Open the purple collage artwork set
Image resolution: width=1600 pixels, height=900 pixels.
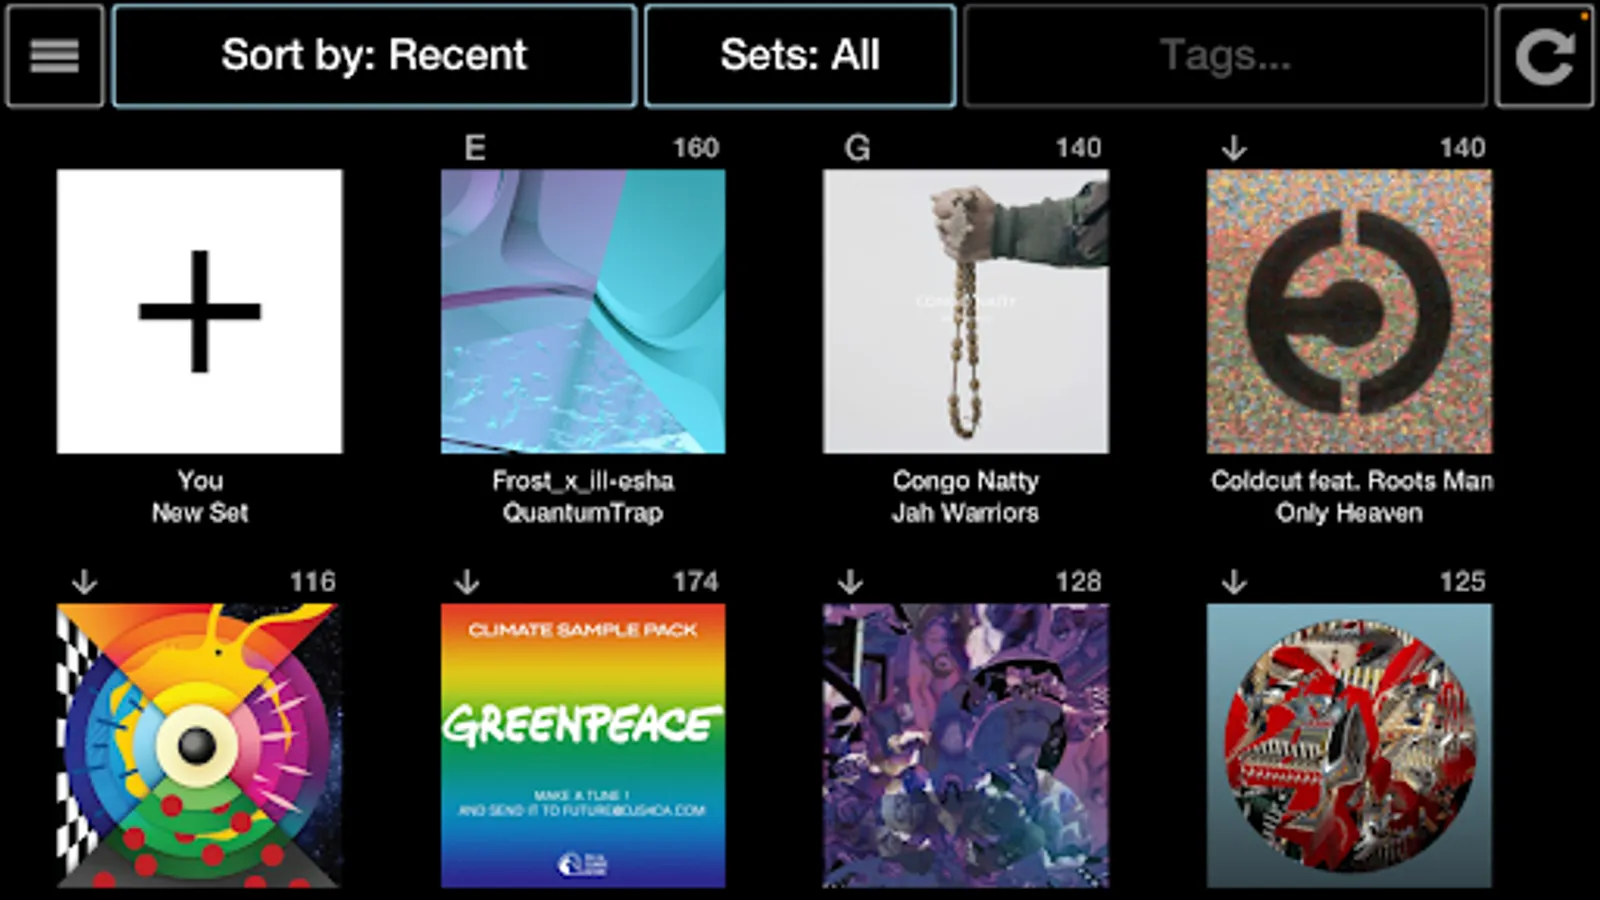coord(965,745)
